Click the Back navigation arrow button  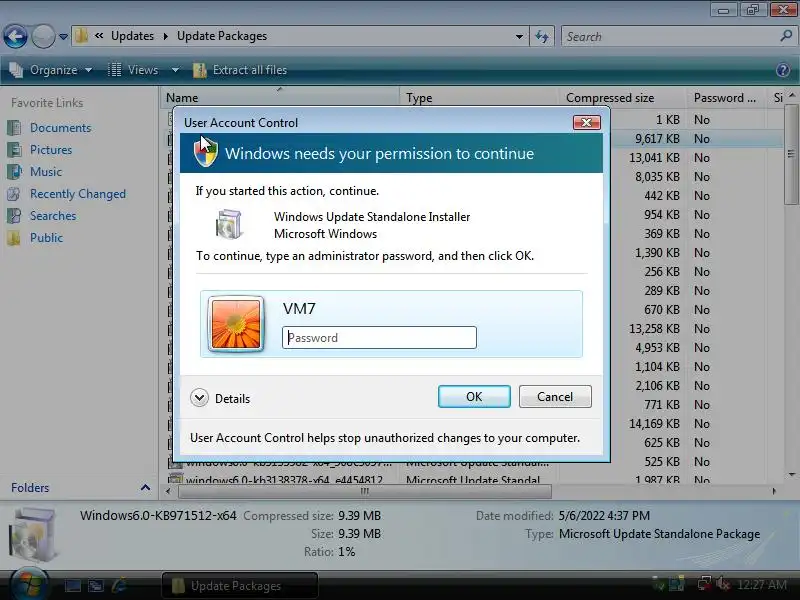coord(15,36)
